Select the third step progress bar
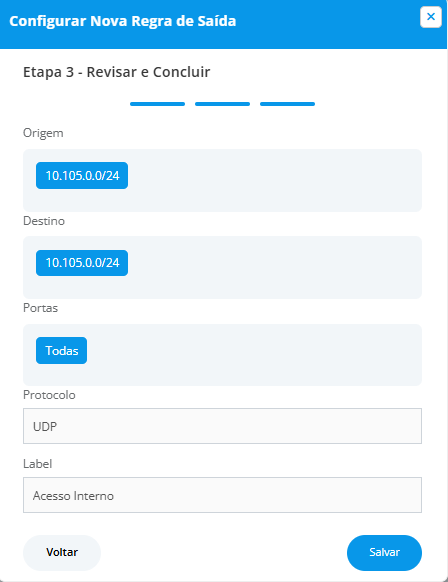 287,104
